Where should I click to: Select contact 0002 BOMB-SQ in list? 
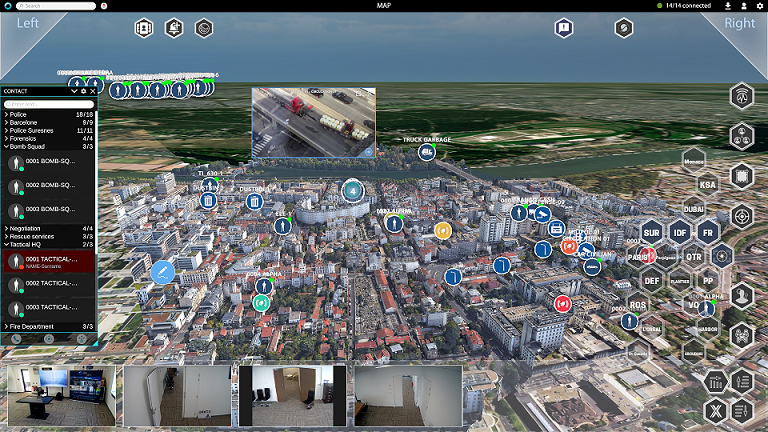[x=50, y=185]
